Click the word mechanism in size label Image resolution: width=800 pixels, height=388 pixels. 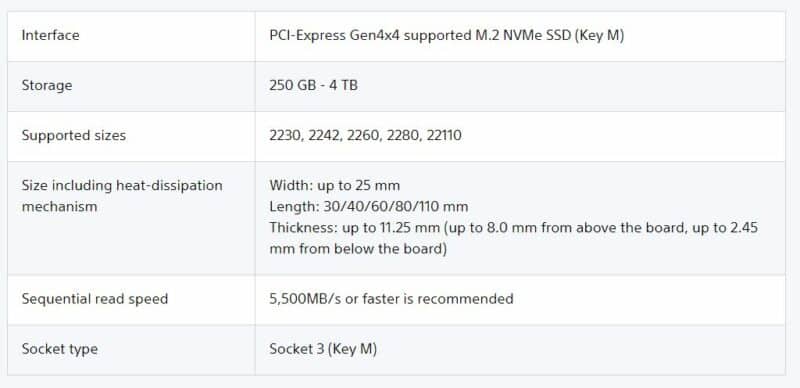point(59,207)
